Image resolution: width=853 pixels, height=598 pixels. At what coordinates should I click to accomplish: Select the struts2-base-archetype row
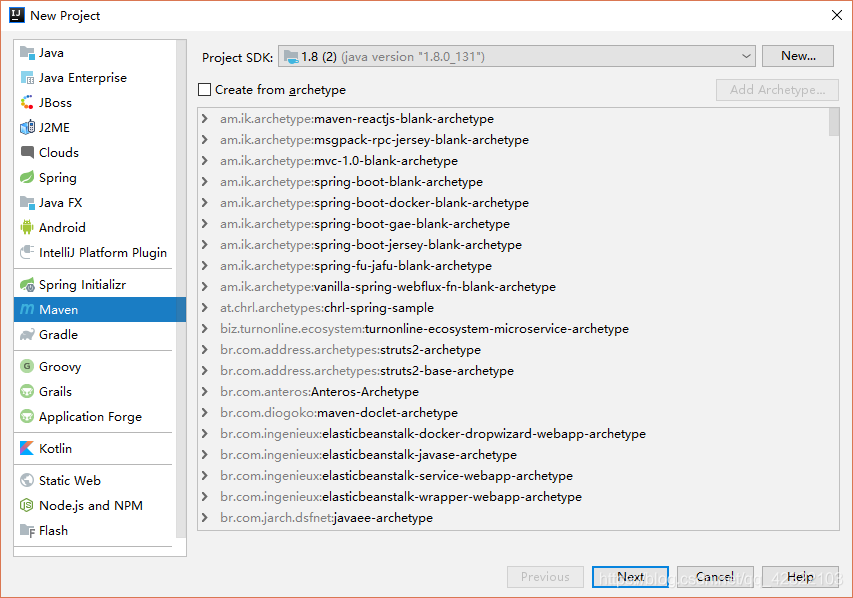[514, 371]
